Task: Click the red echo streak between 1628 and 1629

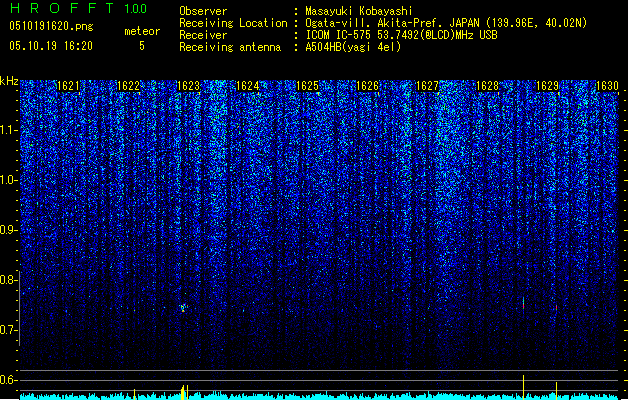Action: tap(523, 303)
